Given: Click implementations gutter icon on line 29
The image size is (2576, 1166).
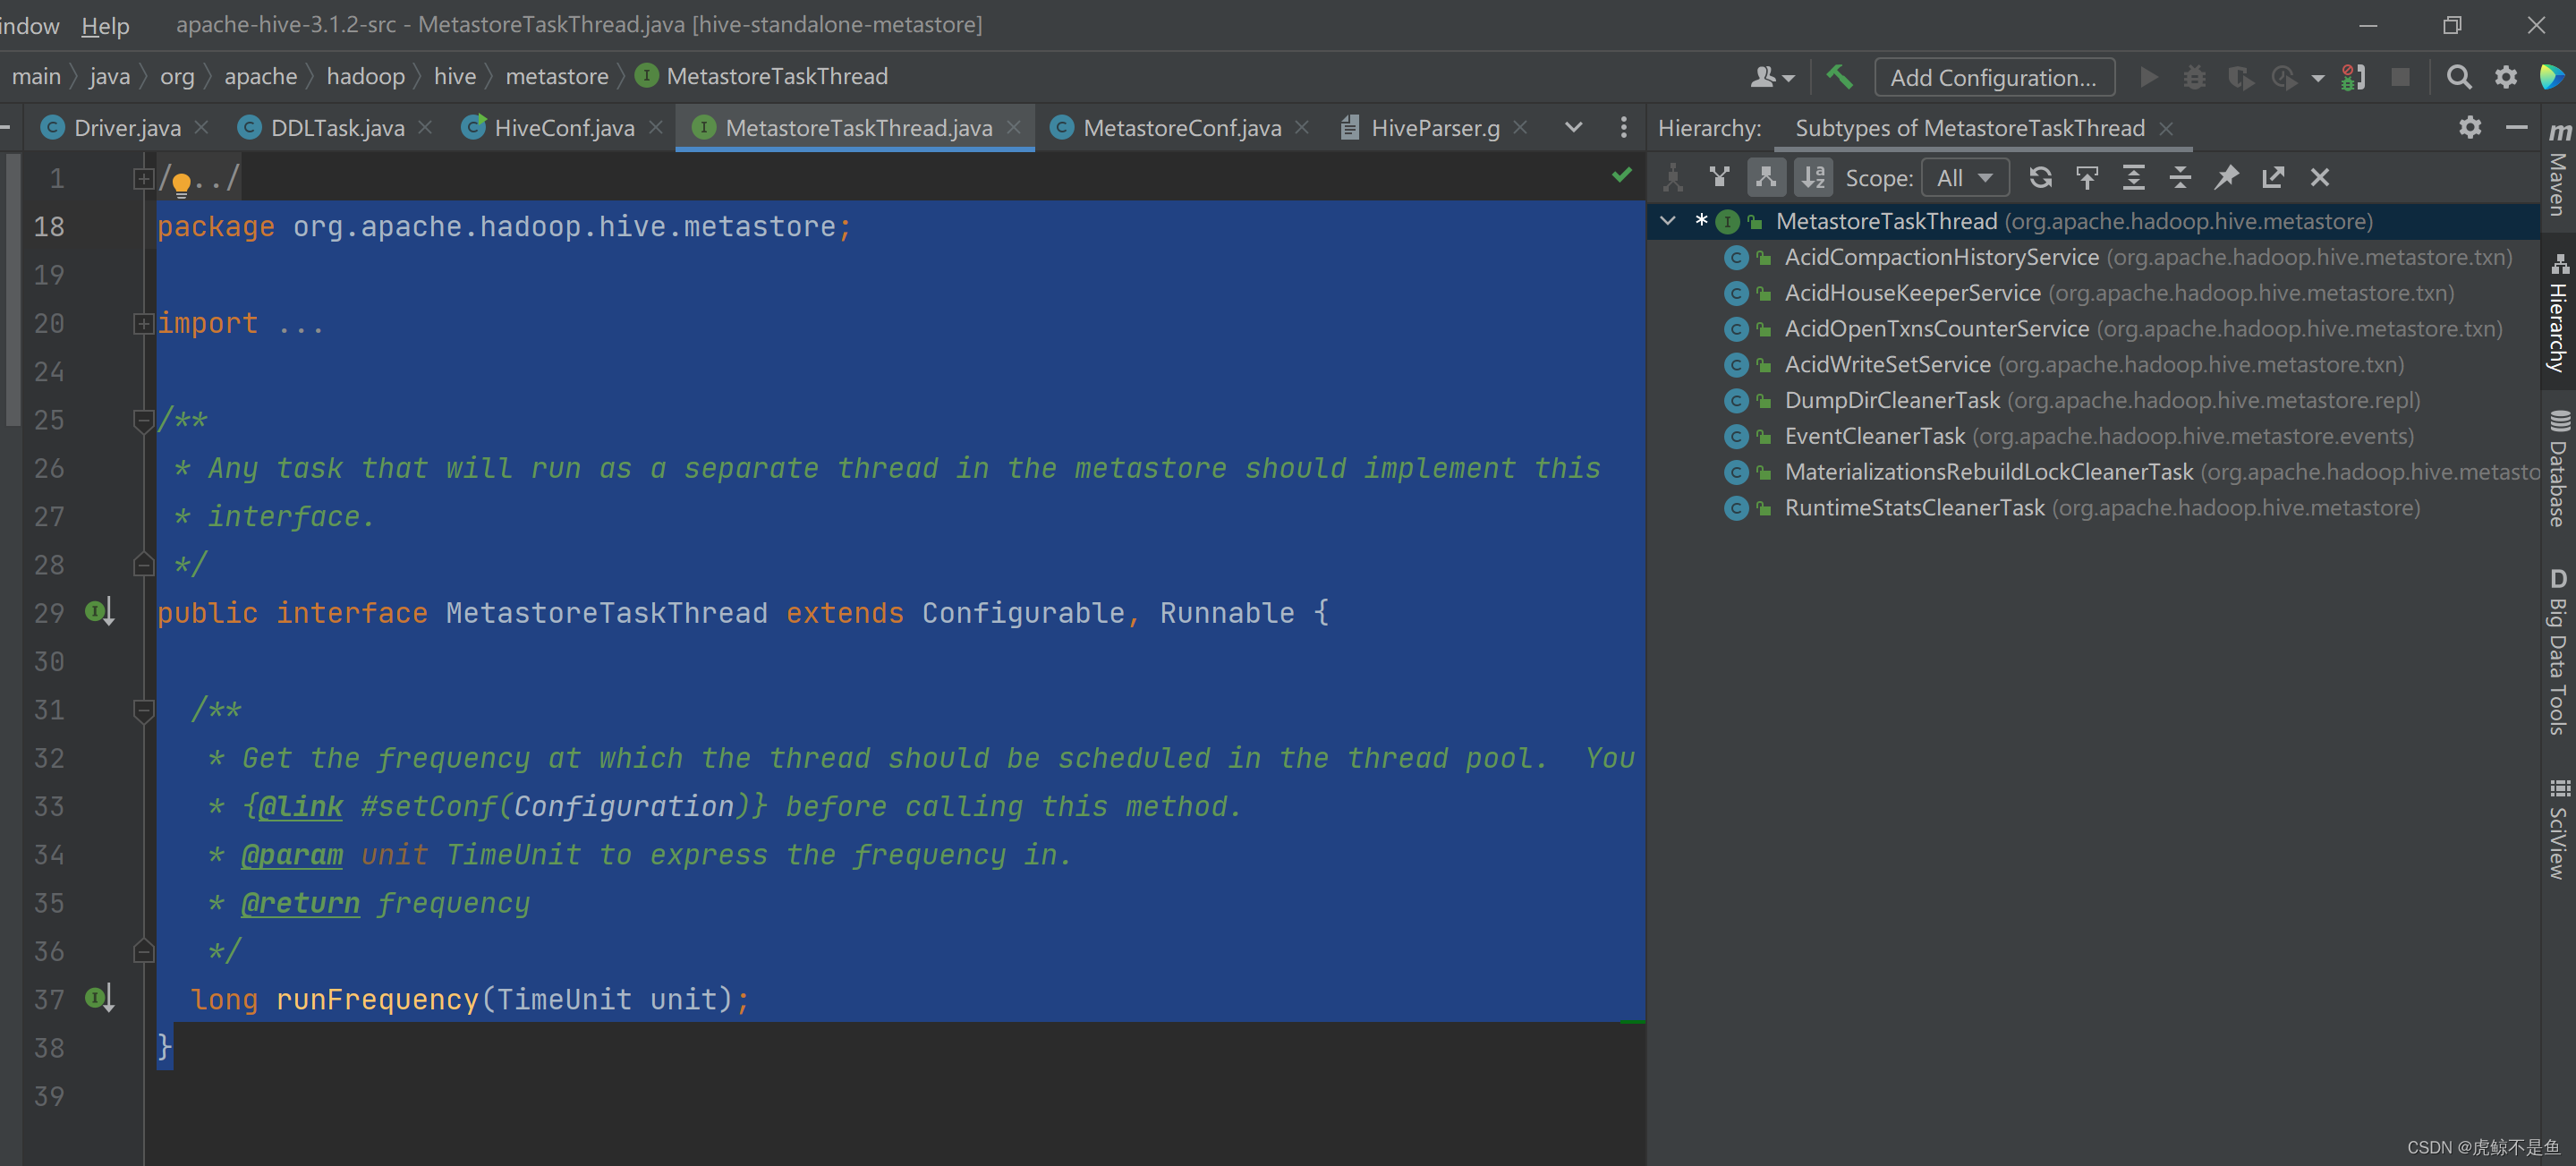Looking at the screenshot, I should (99, 611).
